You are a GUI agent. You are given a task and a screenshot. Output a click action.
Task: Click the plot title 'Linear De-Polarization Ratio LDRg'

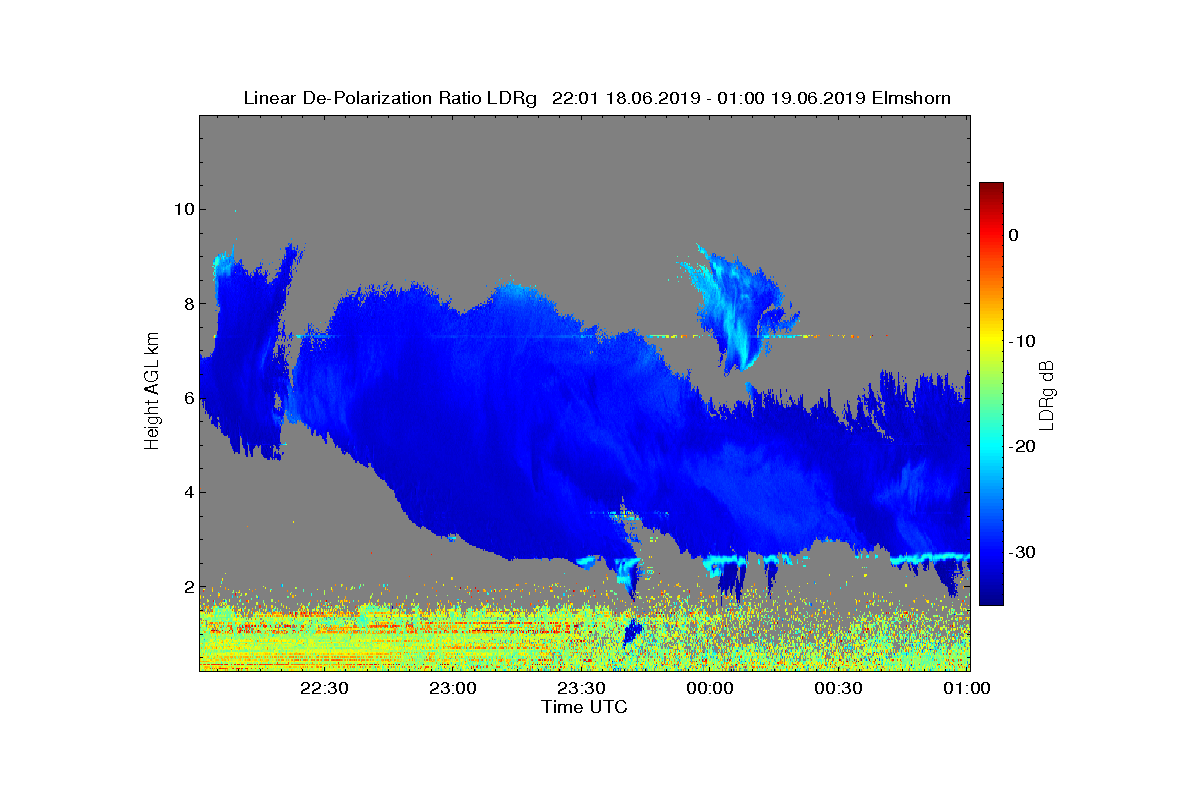pyautogui.click(x=391, y=98)
